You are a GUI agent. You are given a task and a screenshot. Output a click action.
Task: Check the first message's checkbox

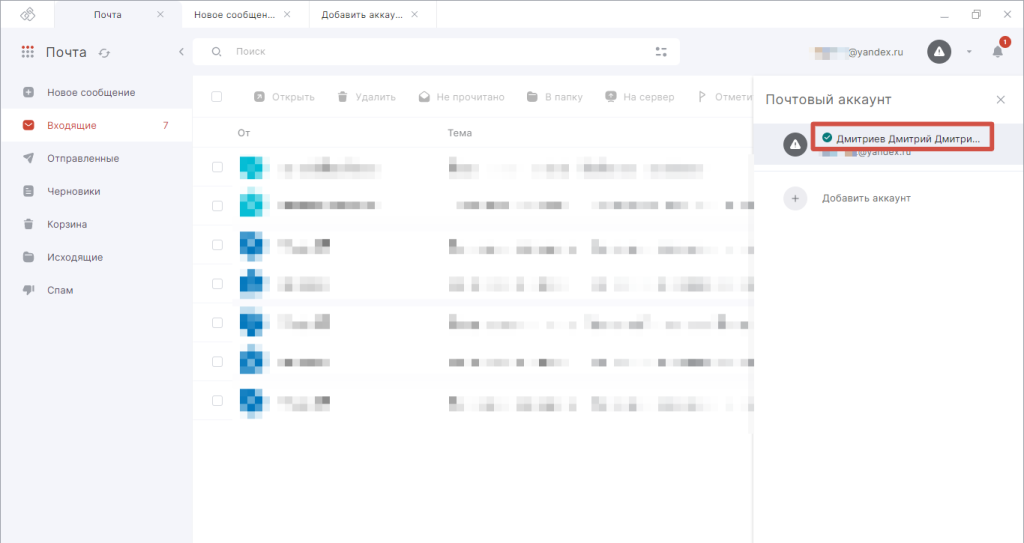[x=217, y=167]
